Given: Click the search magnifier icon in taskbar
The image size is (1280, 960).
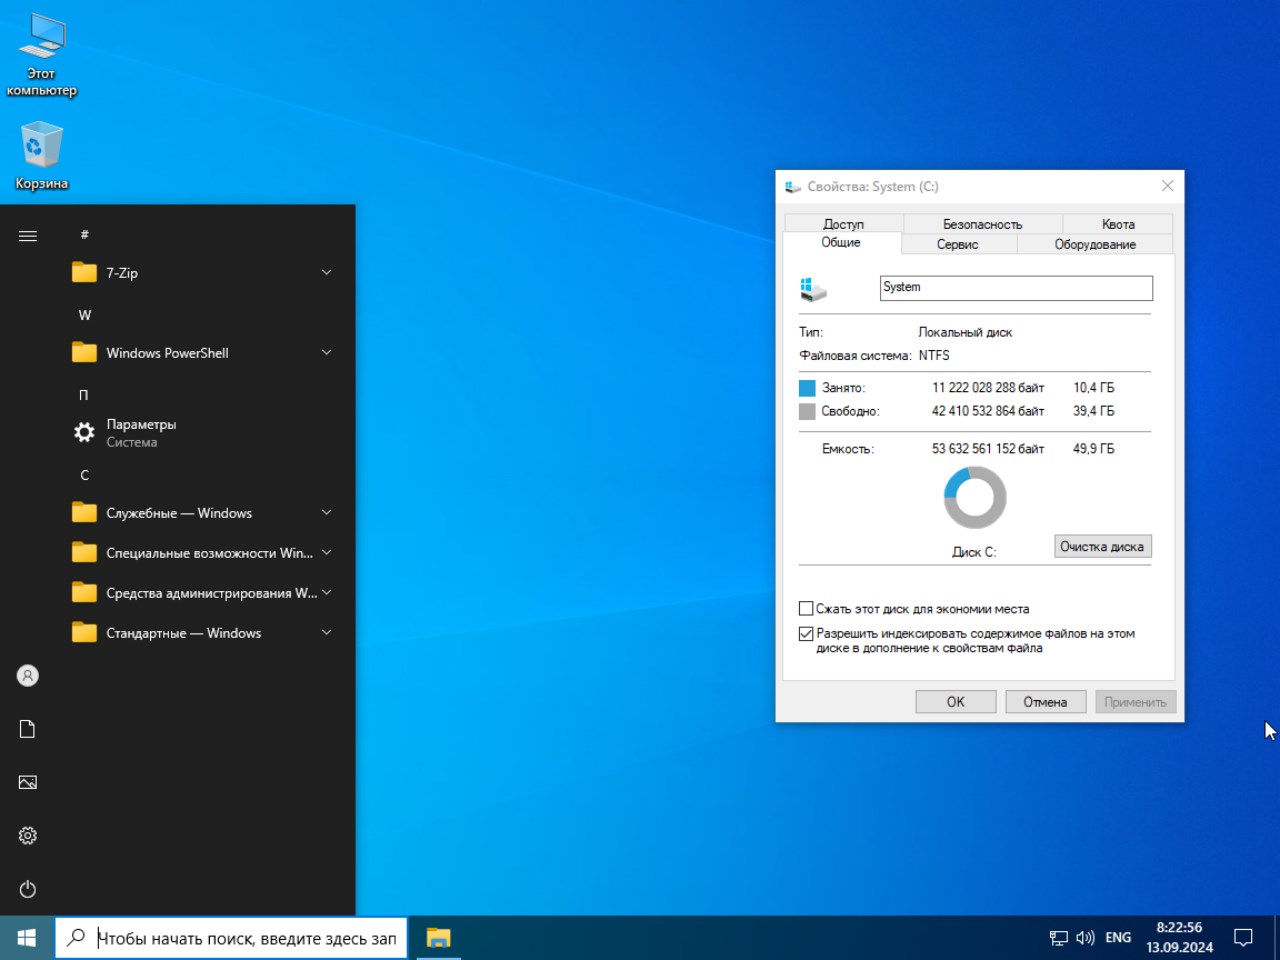Looking at the screenshot, I should pyautogui.click(x=76, y=938).
